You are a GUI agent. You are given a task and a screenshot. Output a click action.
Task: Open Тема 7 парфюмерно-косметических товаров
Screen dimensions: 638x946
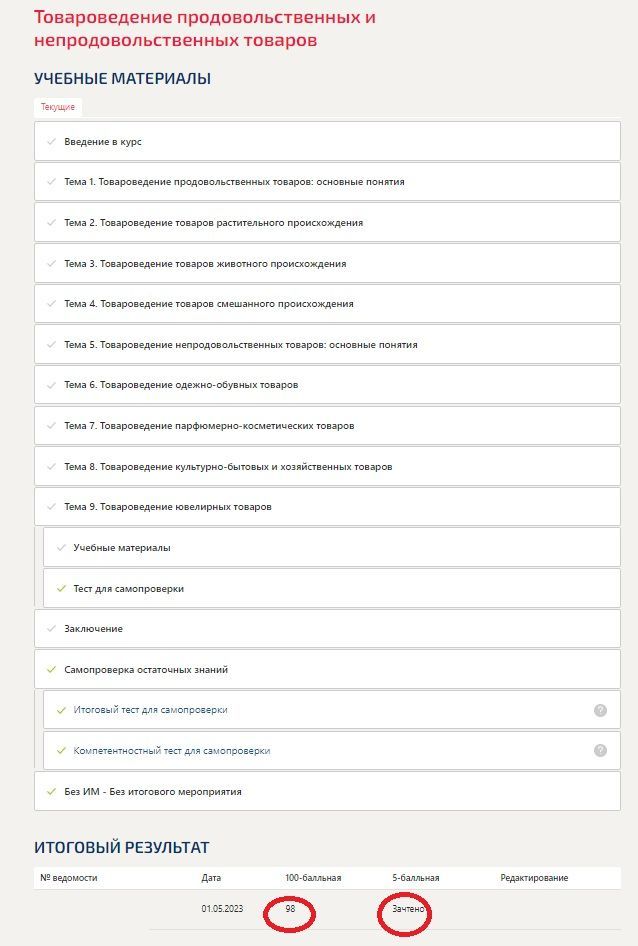tap(209, 426)
